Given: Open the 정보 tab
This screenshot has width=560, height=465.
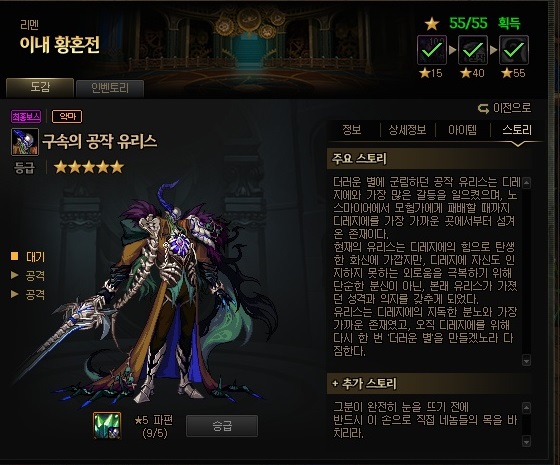Looking at the screenshot, I should pos(352,130).
